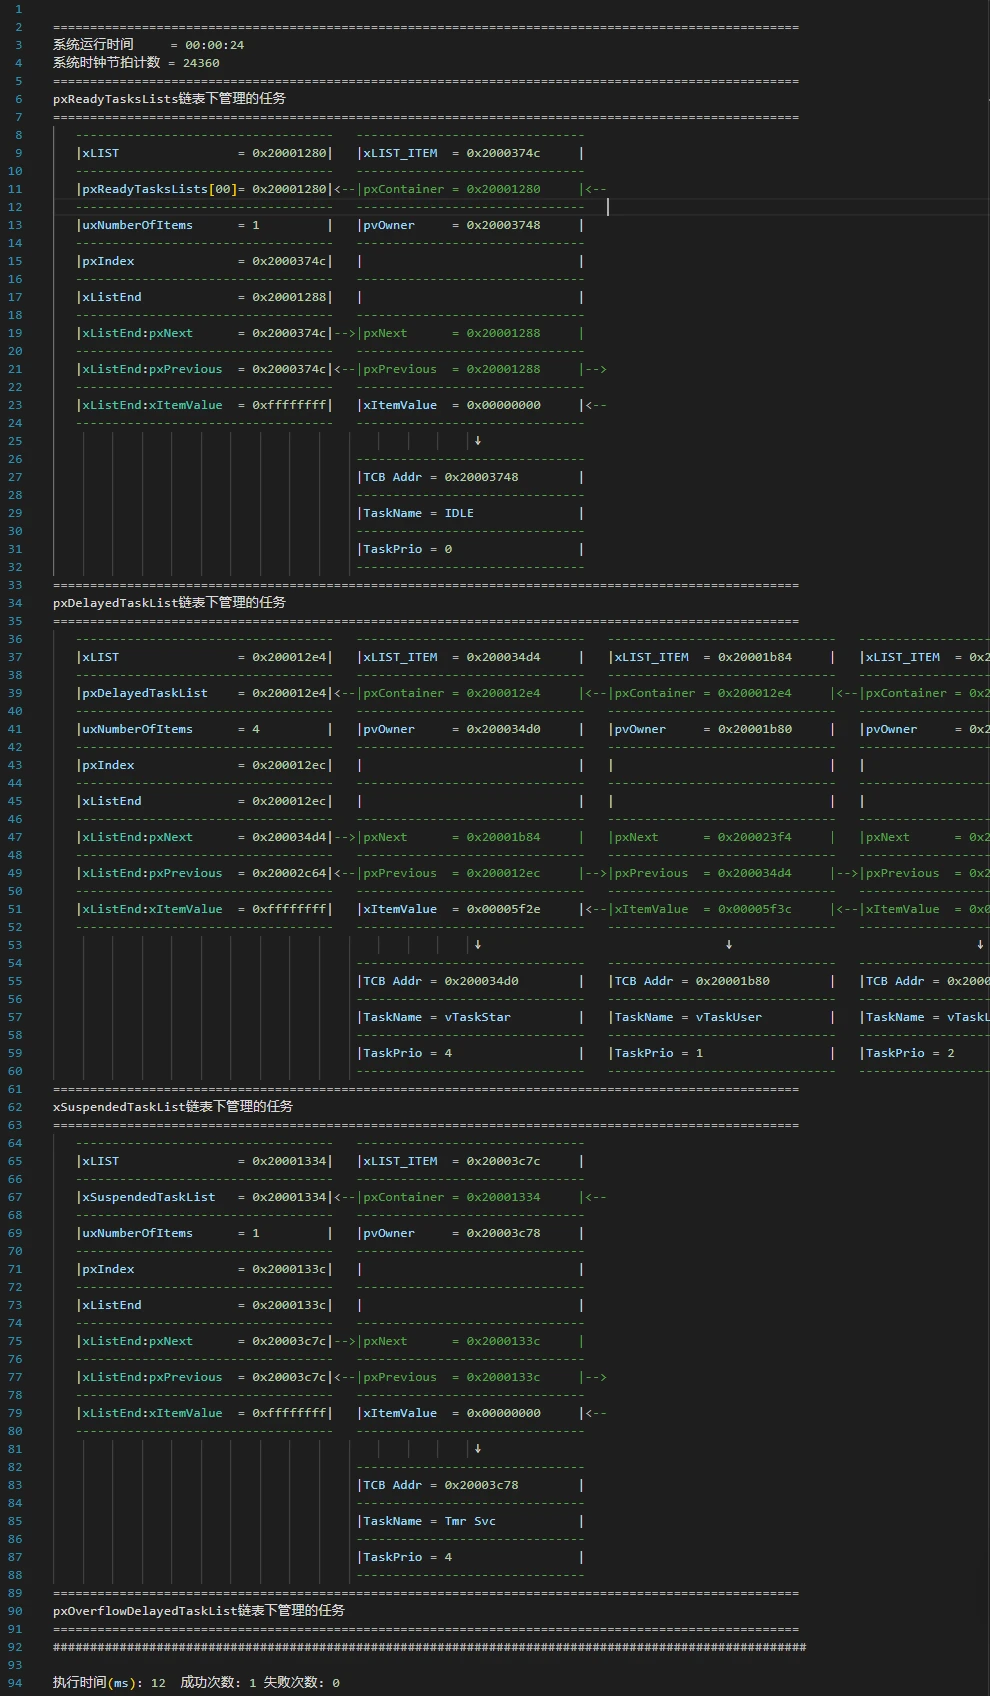Click pxNext value 0x20001288
990x1696 pixels.
[503, 333]
